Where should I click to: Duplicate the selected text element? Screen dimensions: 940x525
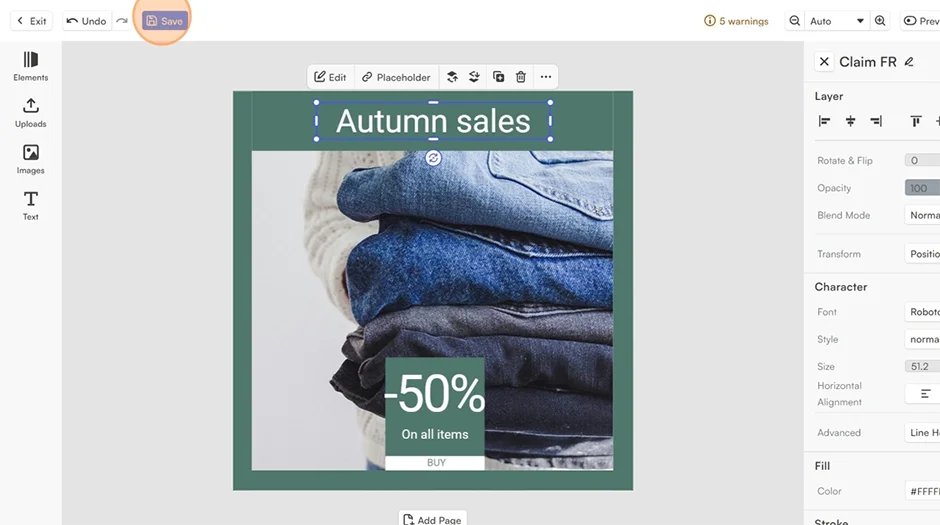point(498,77)
